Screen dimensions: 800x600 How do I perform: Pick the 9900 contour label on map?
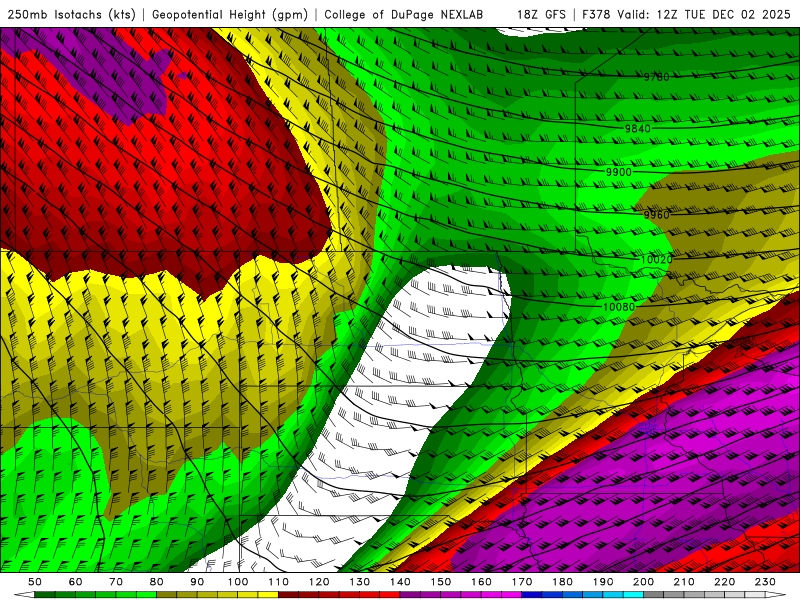point(619,172)
